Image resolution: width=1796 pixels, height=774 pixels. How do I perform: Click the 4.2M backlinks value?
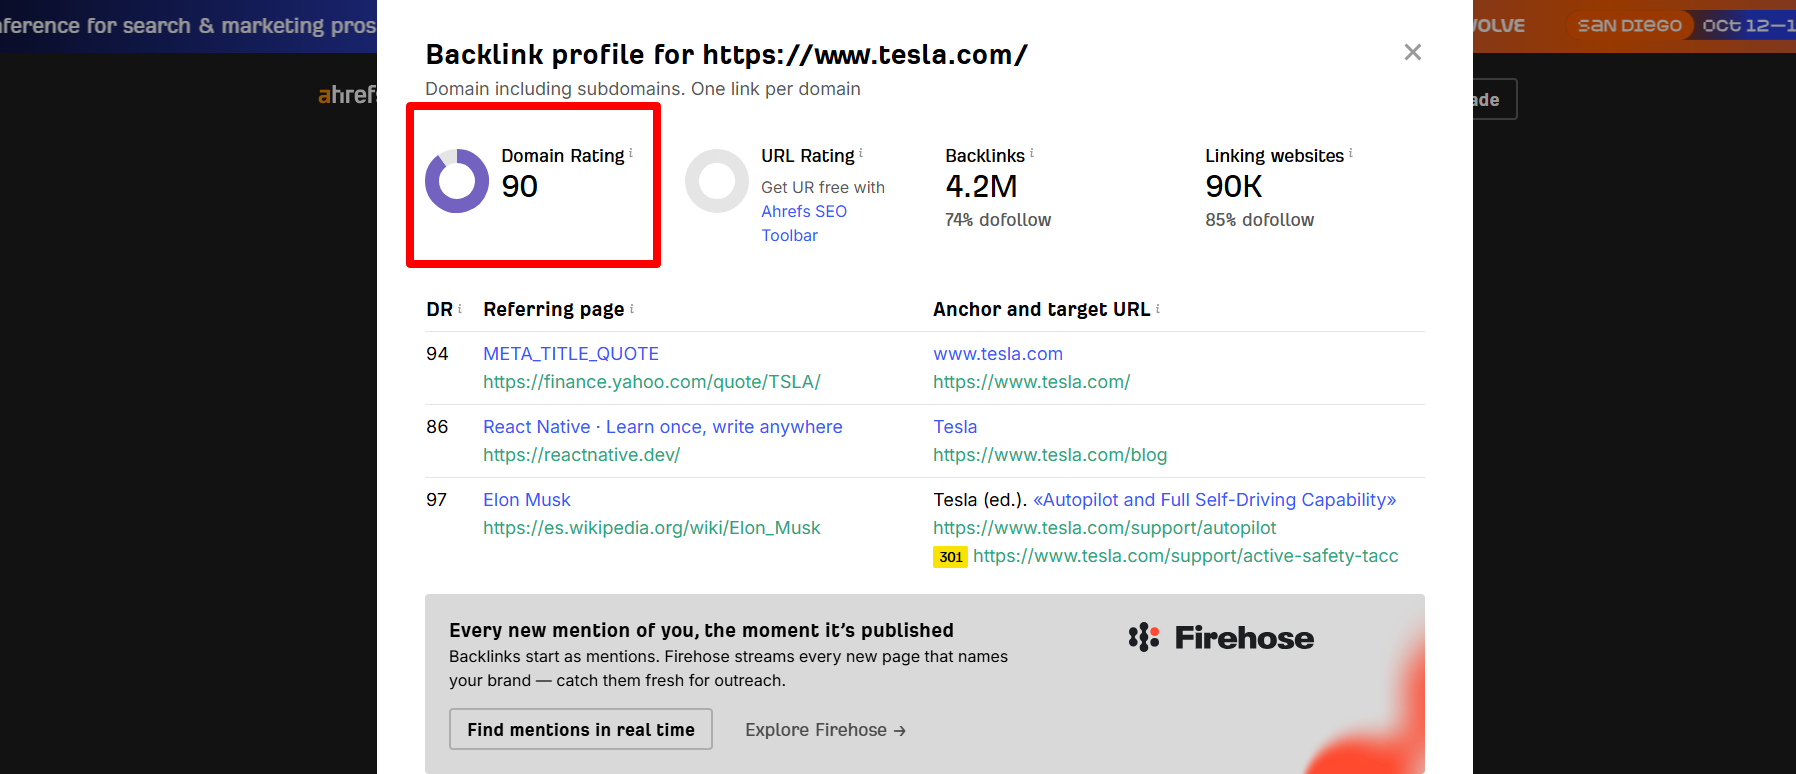pyautogui.click(x=982, y=186)
